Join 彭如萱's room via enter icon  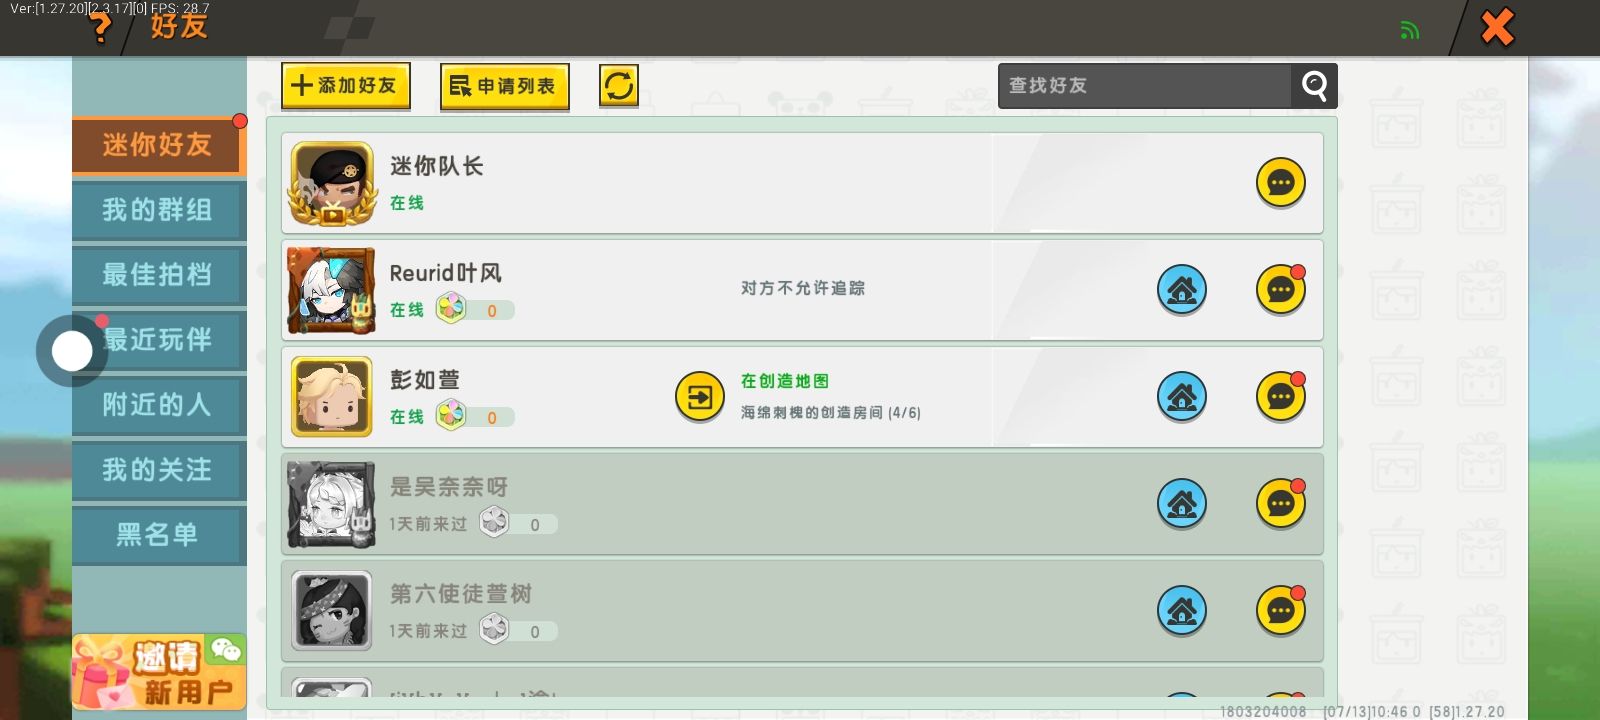click(x=700, y=397)
